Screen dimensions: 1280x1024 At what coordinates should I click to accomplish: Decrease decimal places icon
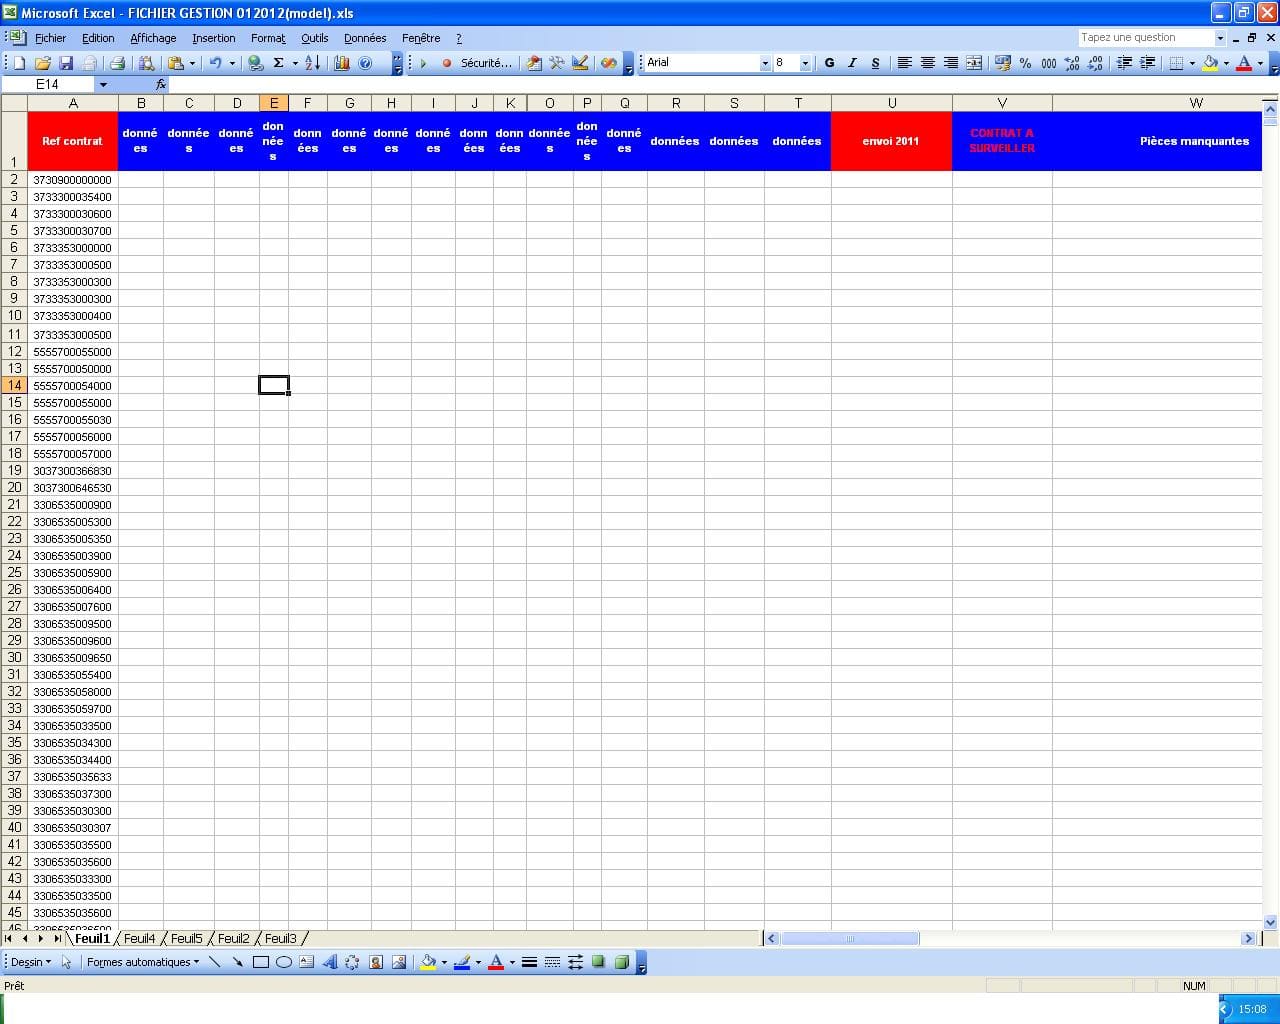click(x=1095, y=63)
